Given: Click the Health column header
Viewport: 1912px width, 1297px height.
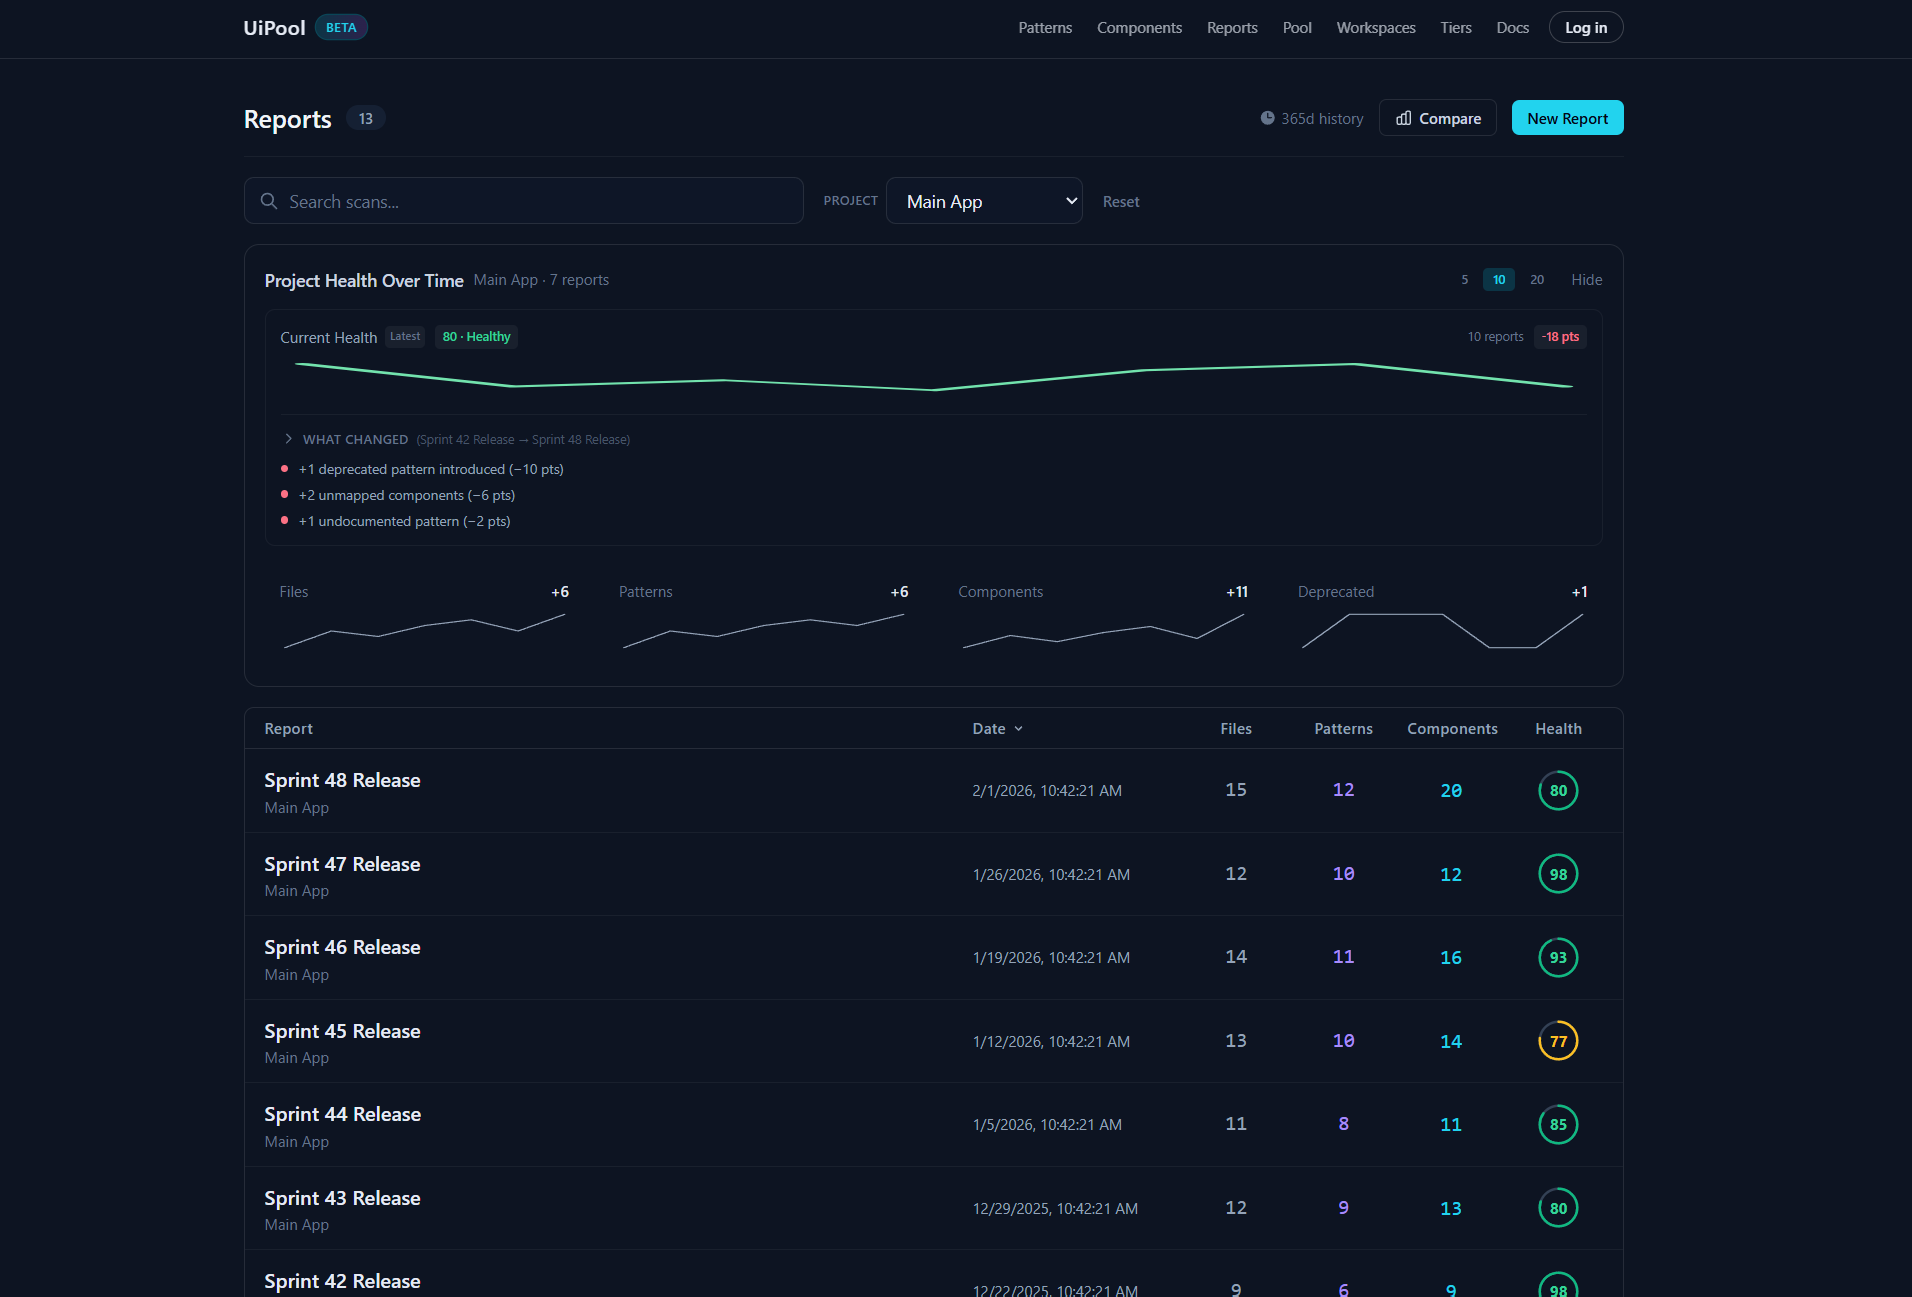Looking at the screenshot, I should pos(1558,729).
